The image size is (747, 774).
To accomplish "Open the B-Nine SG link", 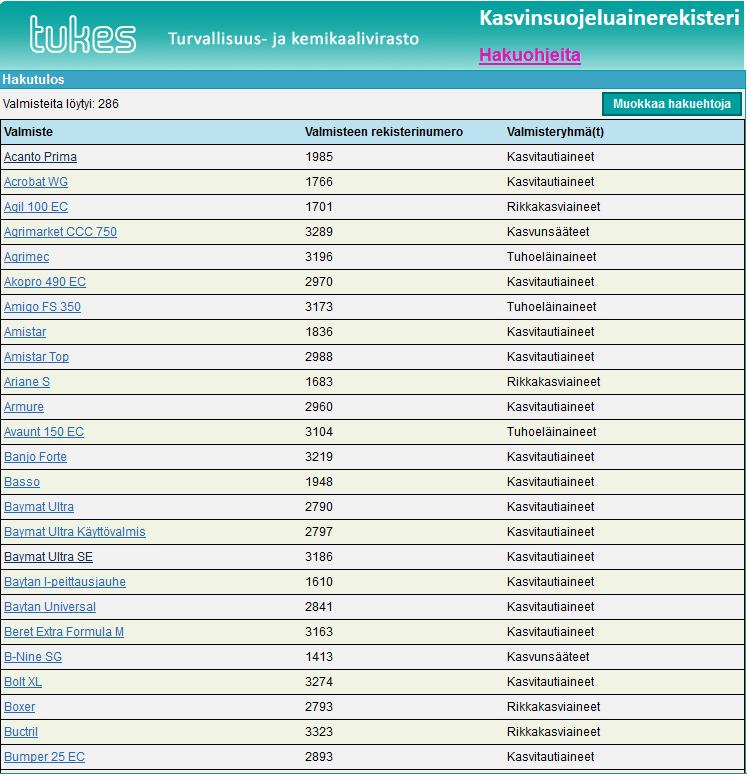I will (33, 657).
